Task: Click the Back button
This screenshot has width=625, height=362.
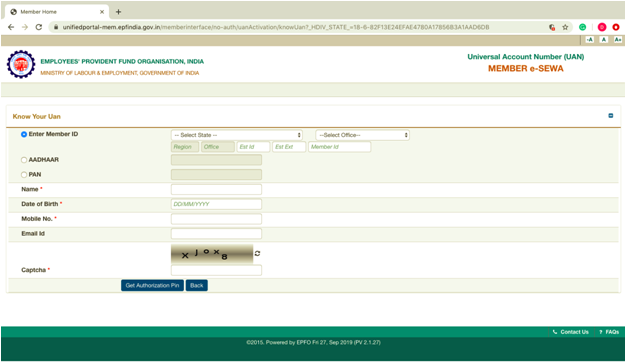Action: [x=197, y=285]
